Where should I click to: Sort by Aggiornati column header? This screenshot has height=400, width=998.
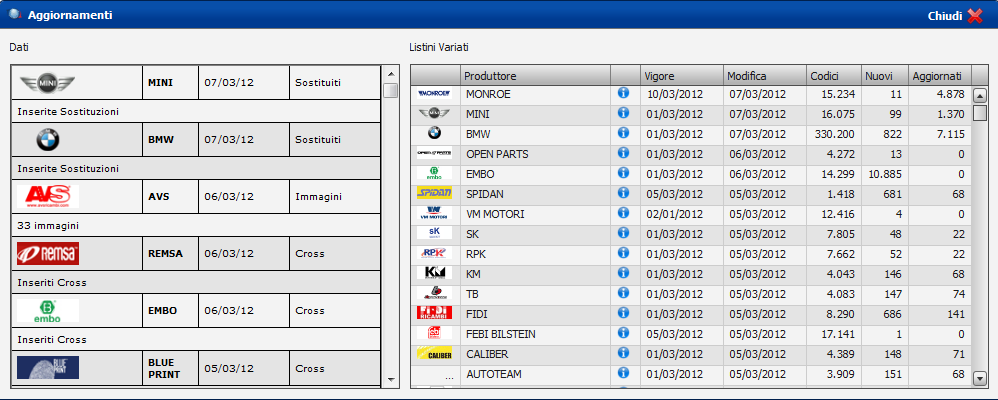coord(940,76)
